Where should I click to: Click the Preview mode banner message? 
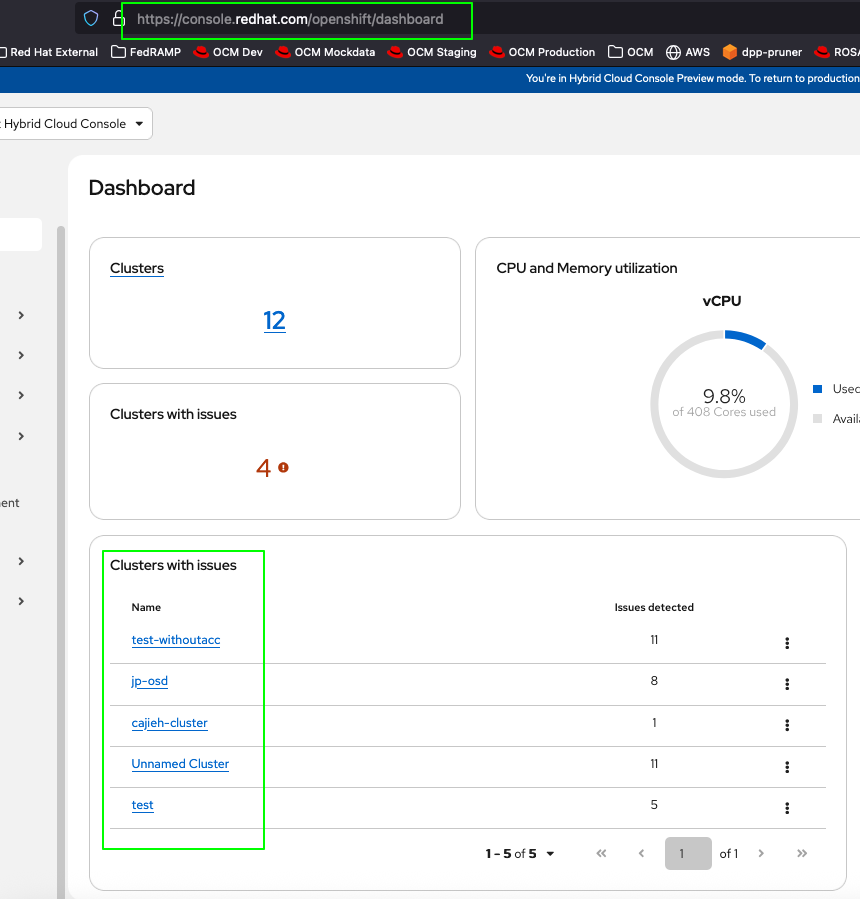[693, 78]
